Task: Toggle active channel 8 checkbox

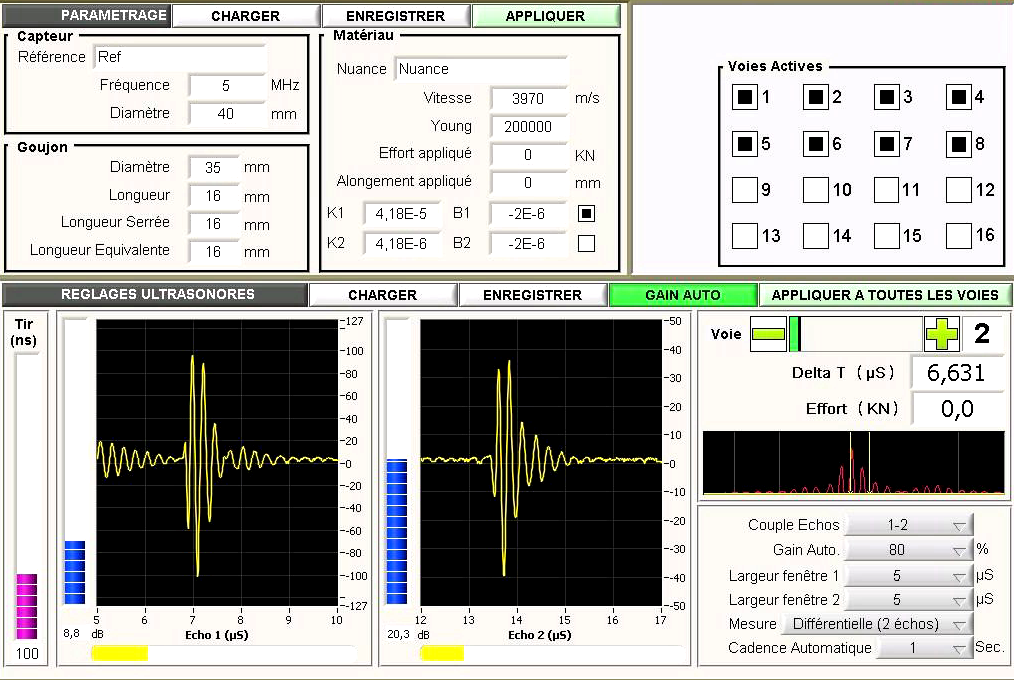Action: [959, 143]
